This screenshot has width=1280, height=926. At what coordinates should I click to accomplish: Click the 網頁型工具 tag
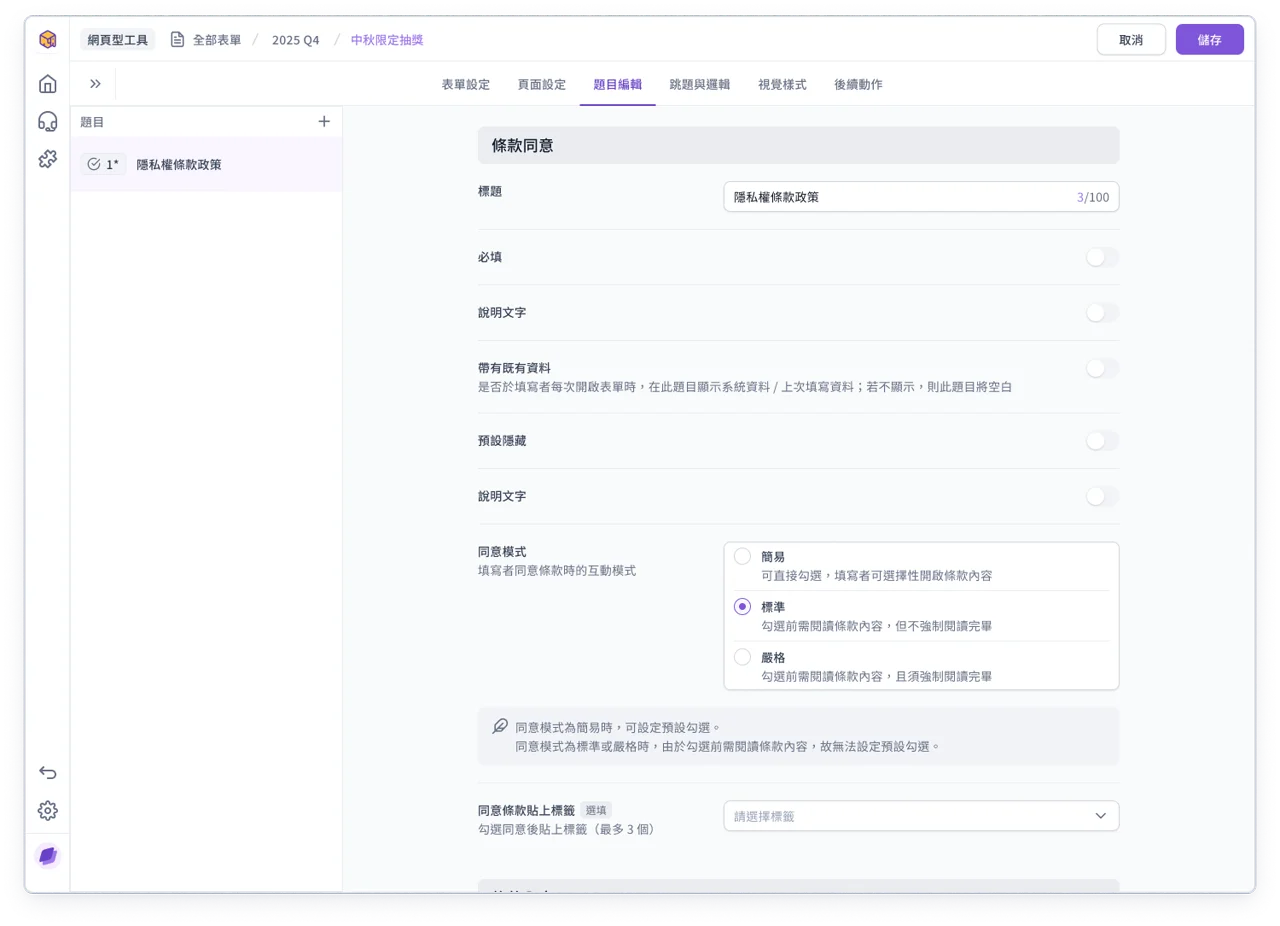pyautogui.click(x=118, y=40)
